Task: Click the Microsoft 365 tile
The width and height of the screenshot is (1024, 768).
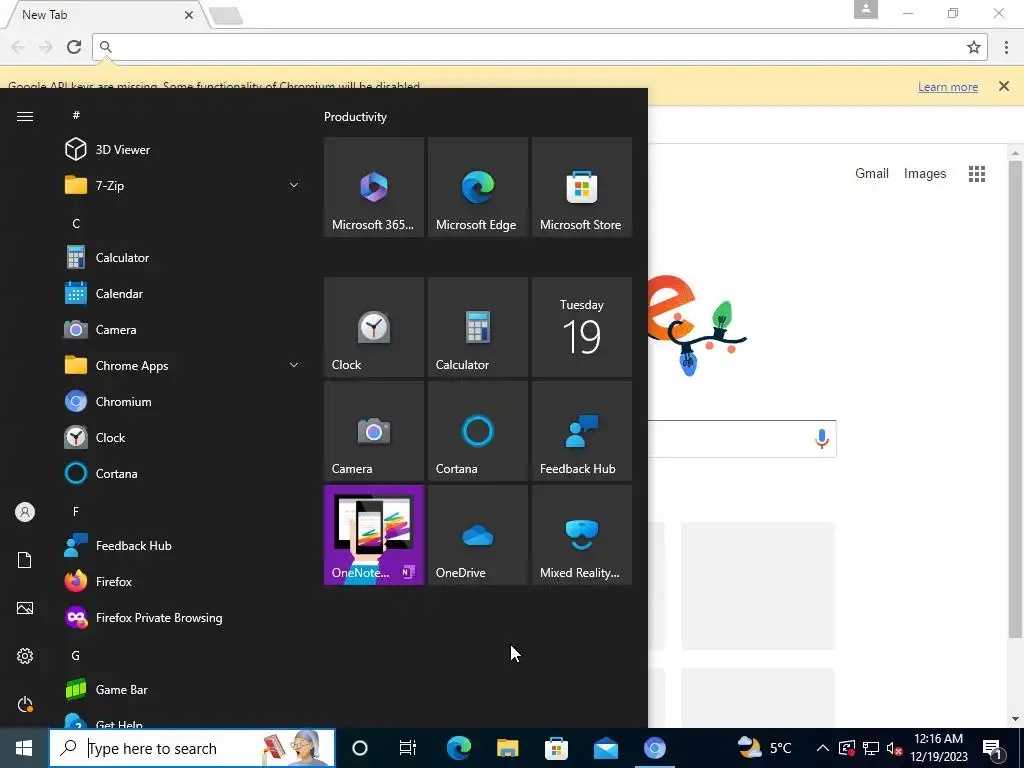Action: (374, 187)
